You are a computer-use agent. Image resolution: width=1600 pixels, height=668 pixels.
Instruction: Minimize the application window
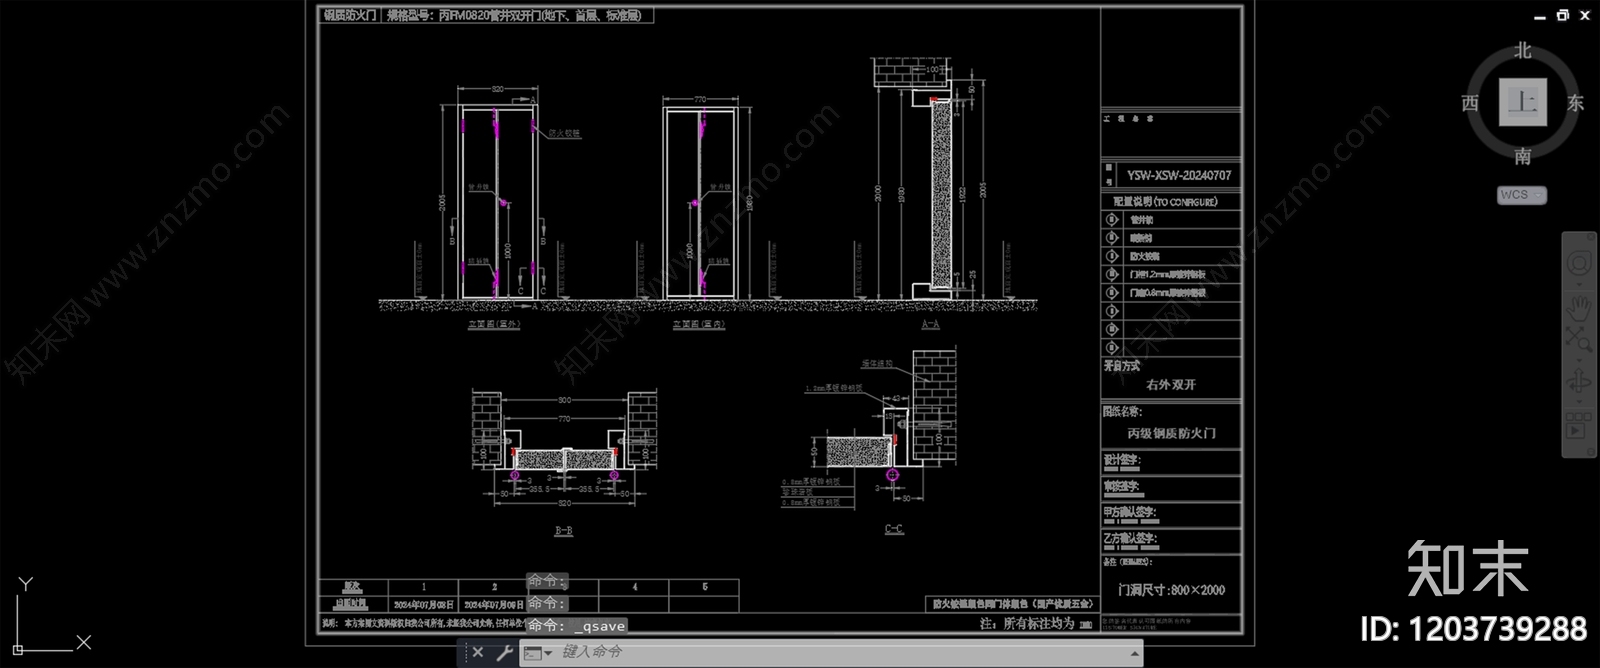click(x=1541, y=16)
